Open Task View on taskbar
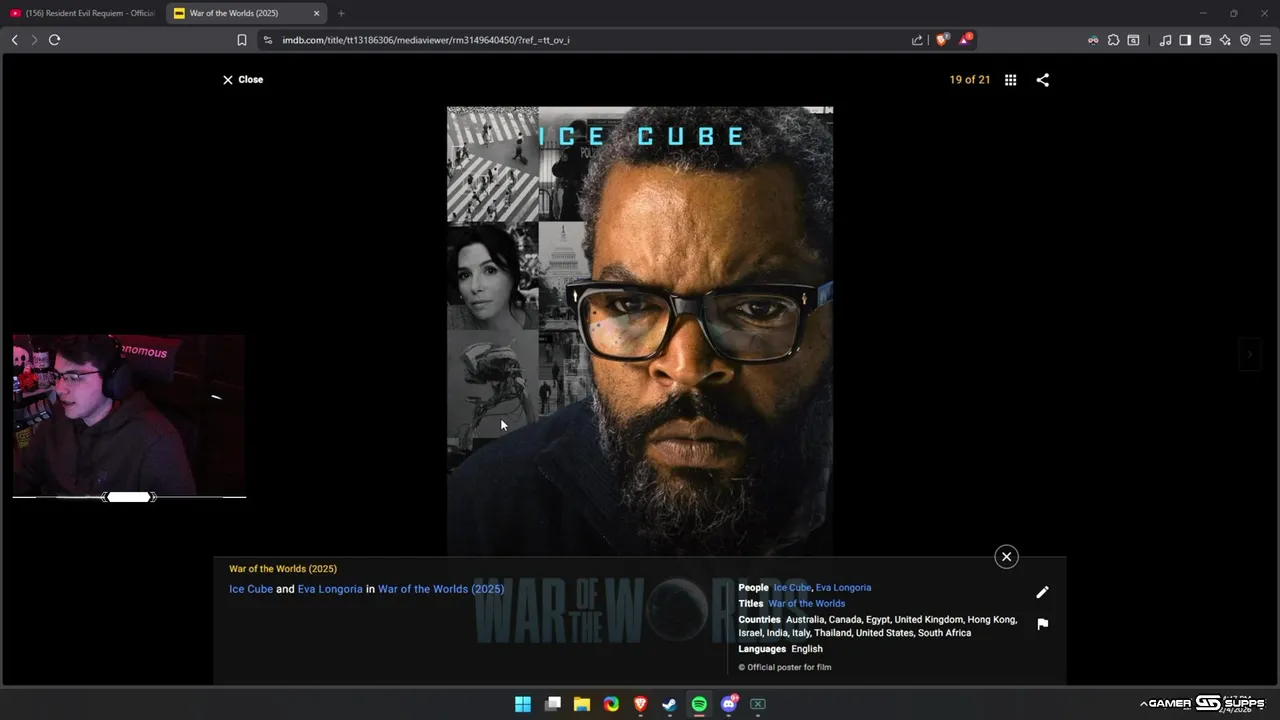This screenshot has height=720, width=1280. (x=553, y=704)
